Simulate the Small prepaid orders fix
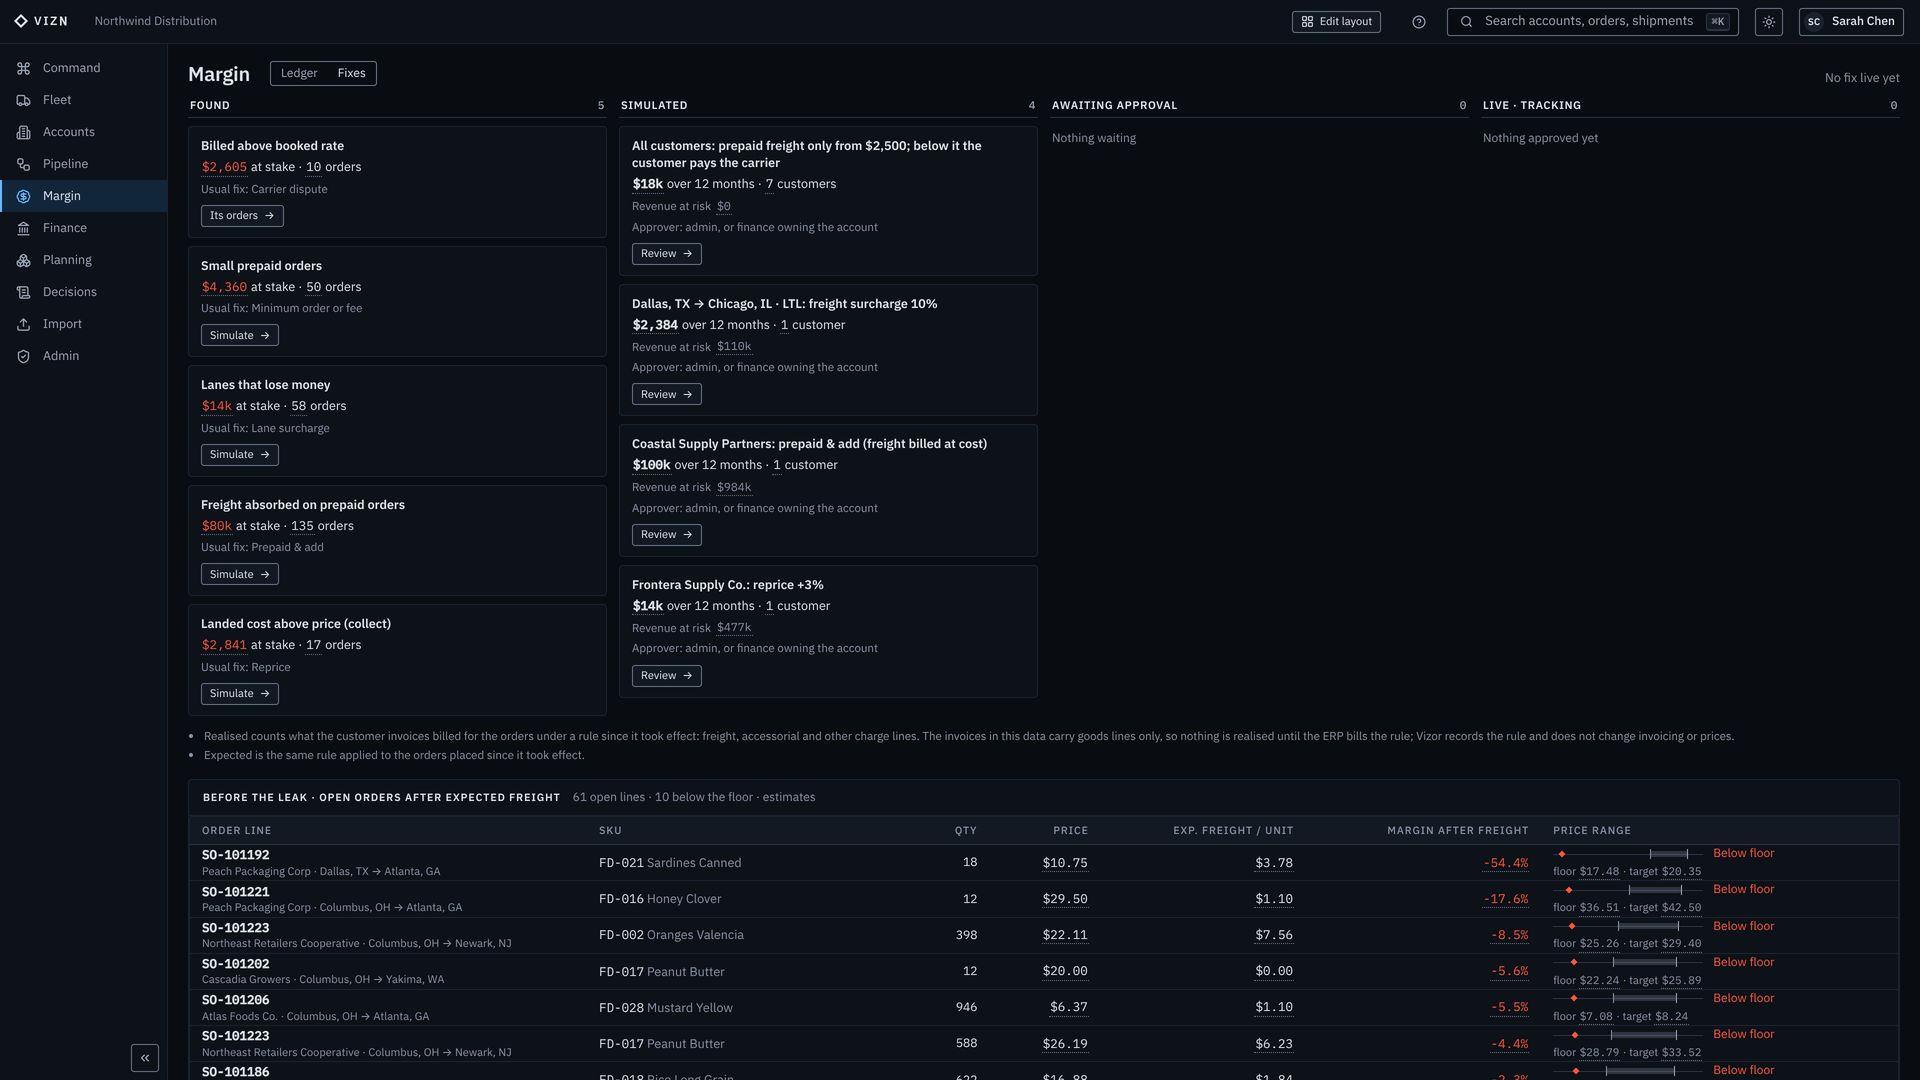Image resolution: width=1920 pixels, height=1080 pixels. point(240,336)
